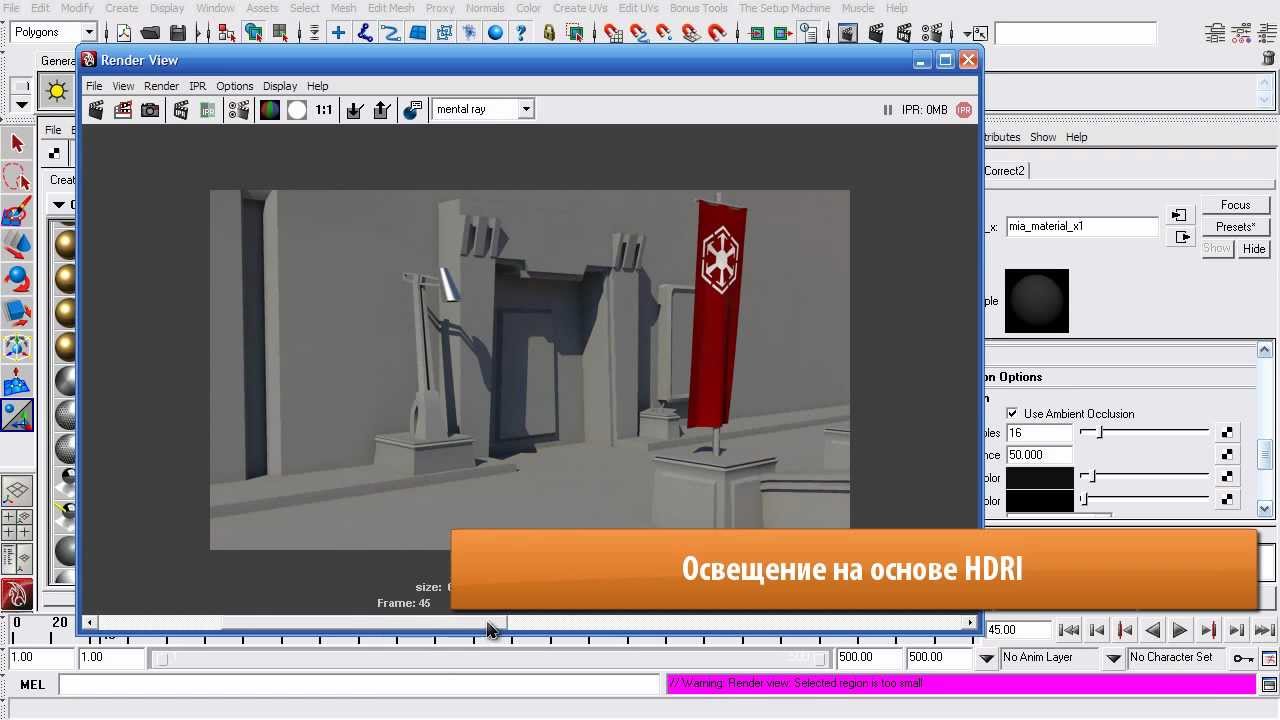Viewport: 1280px width, 720px height.
Task: Click the play backwards button
Action: [x=1152, y=630]
